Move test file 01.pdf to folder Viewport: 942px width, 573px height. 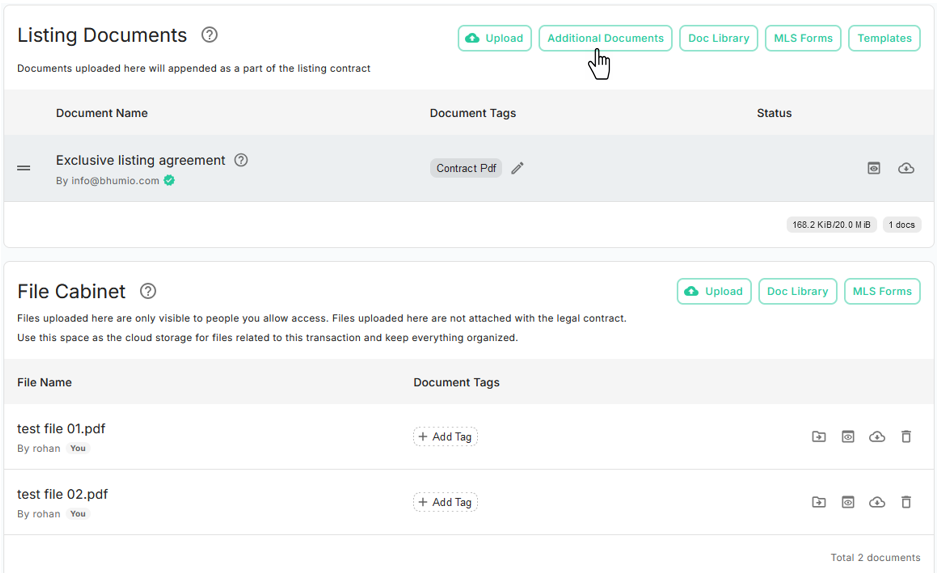(819, 437)
